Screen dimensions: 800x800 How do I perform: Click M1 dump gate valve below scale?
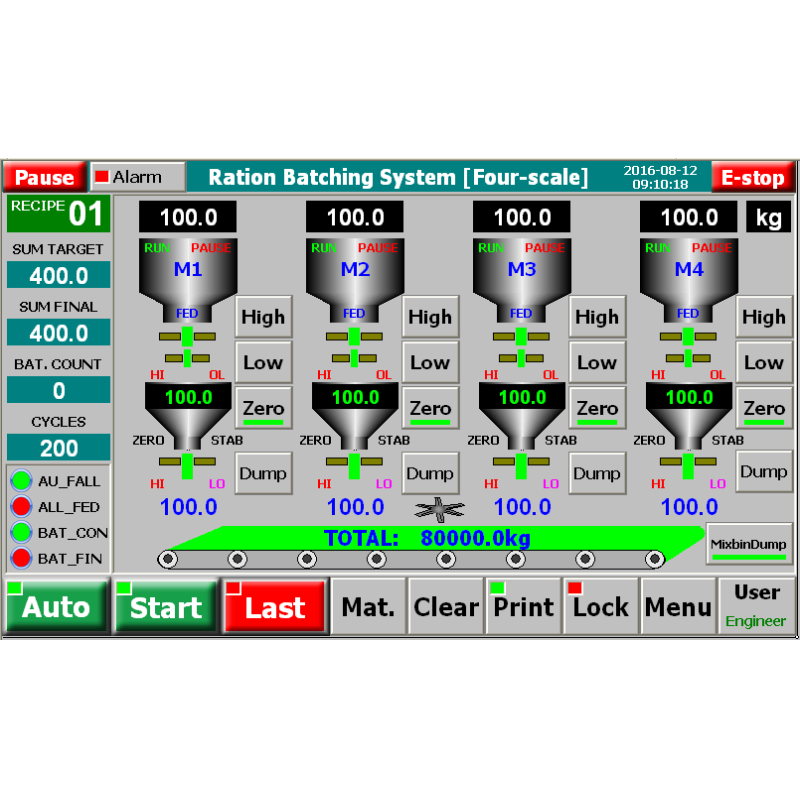pos(187,464)
